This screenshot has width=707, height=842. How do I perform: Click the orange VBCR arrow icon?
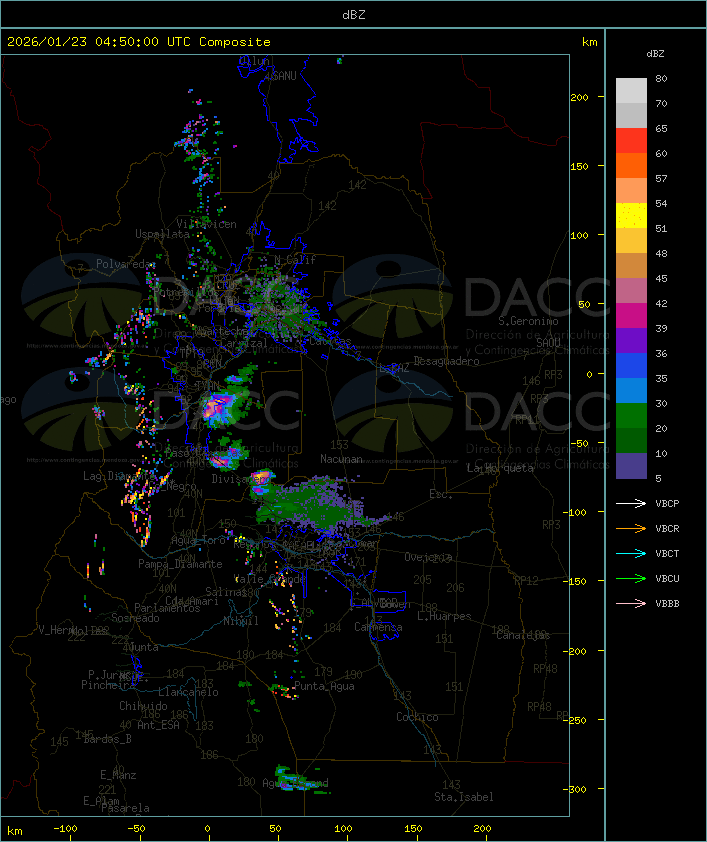pyautogui.click(x=631, y=529)
